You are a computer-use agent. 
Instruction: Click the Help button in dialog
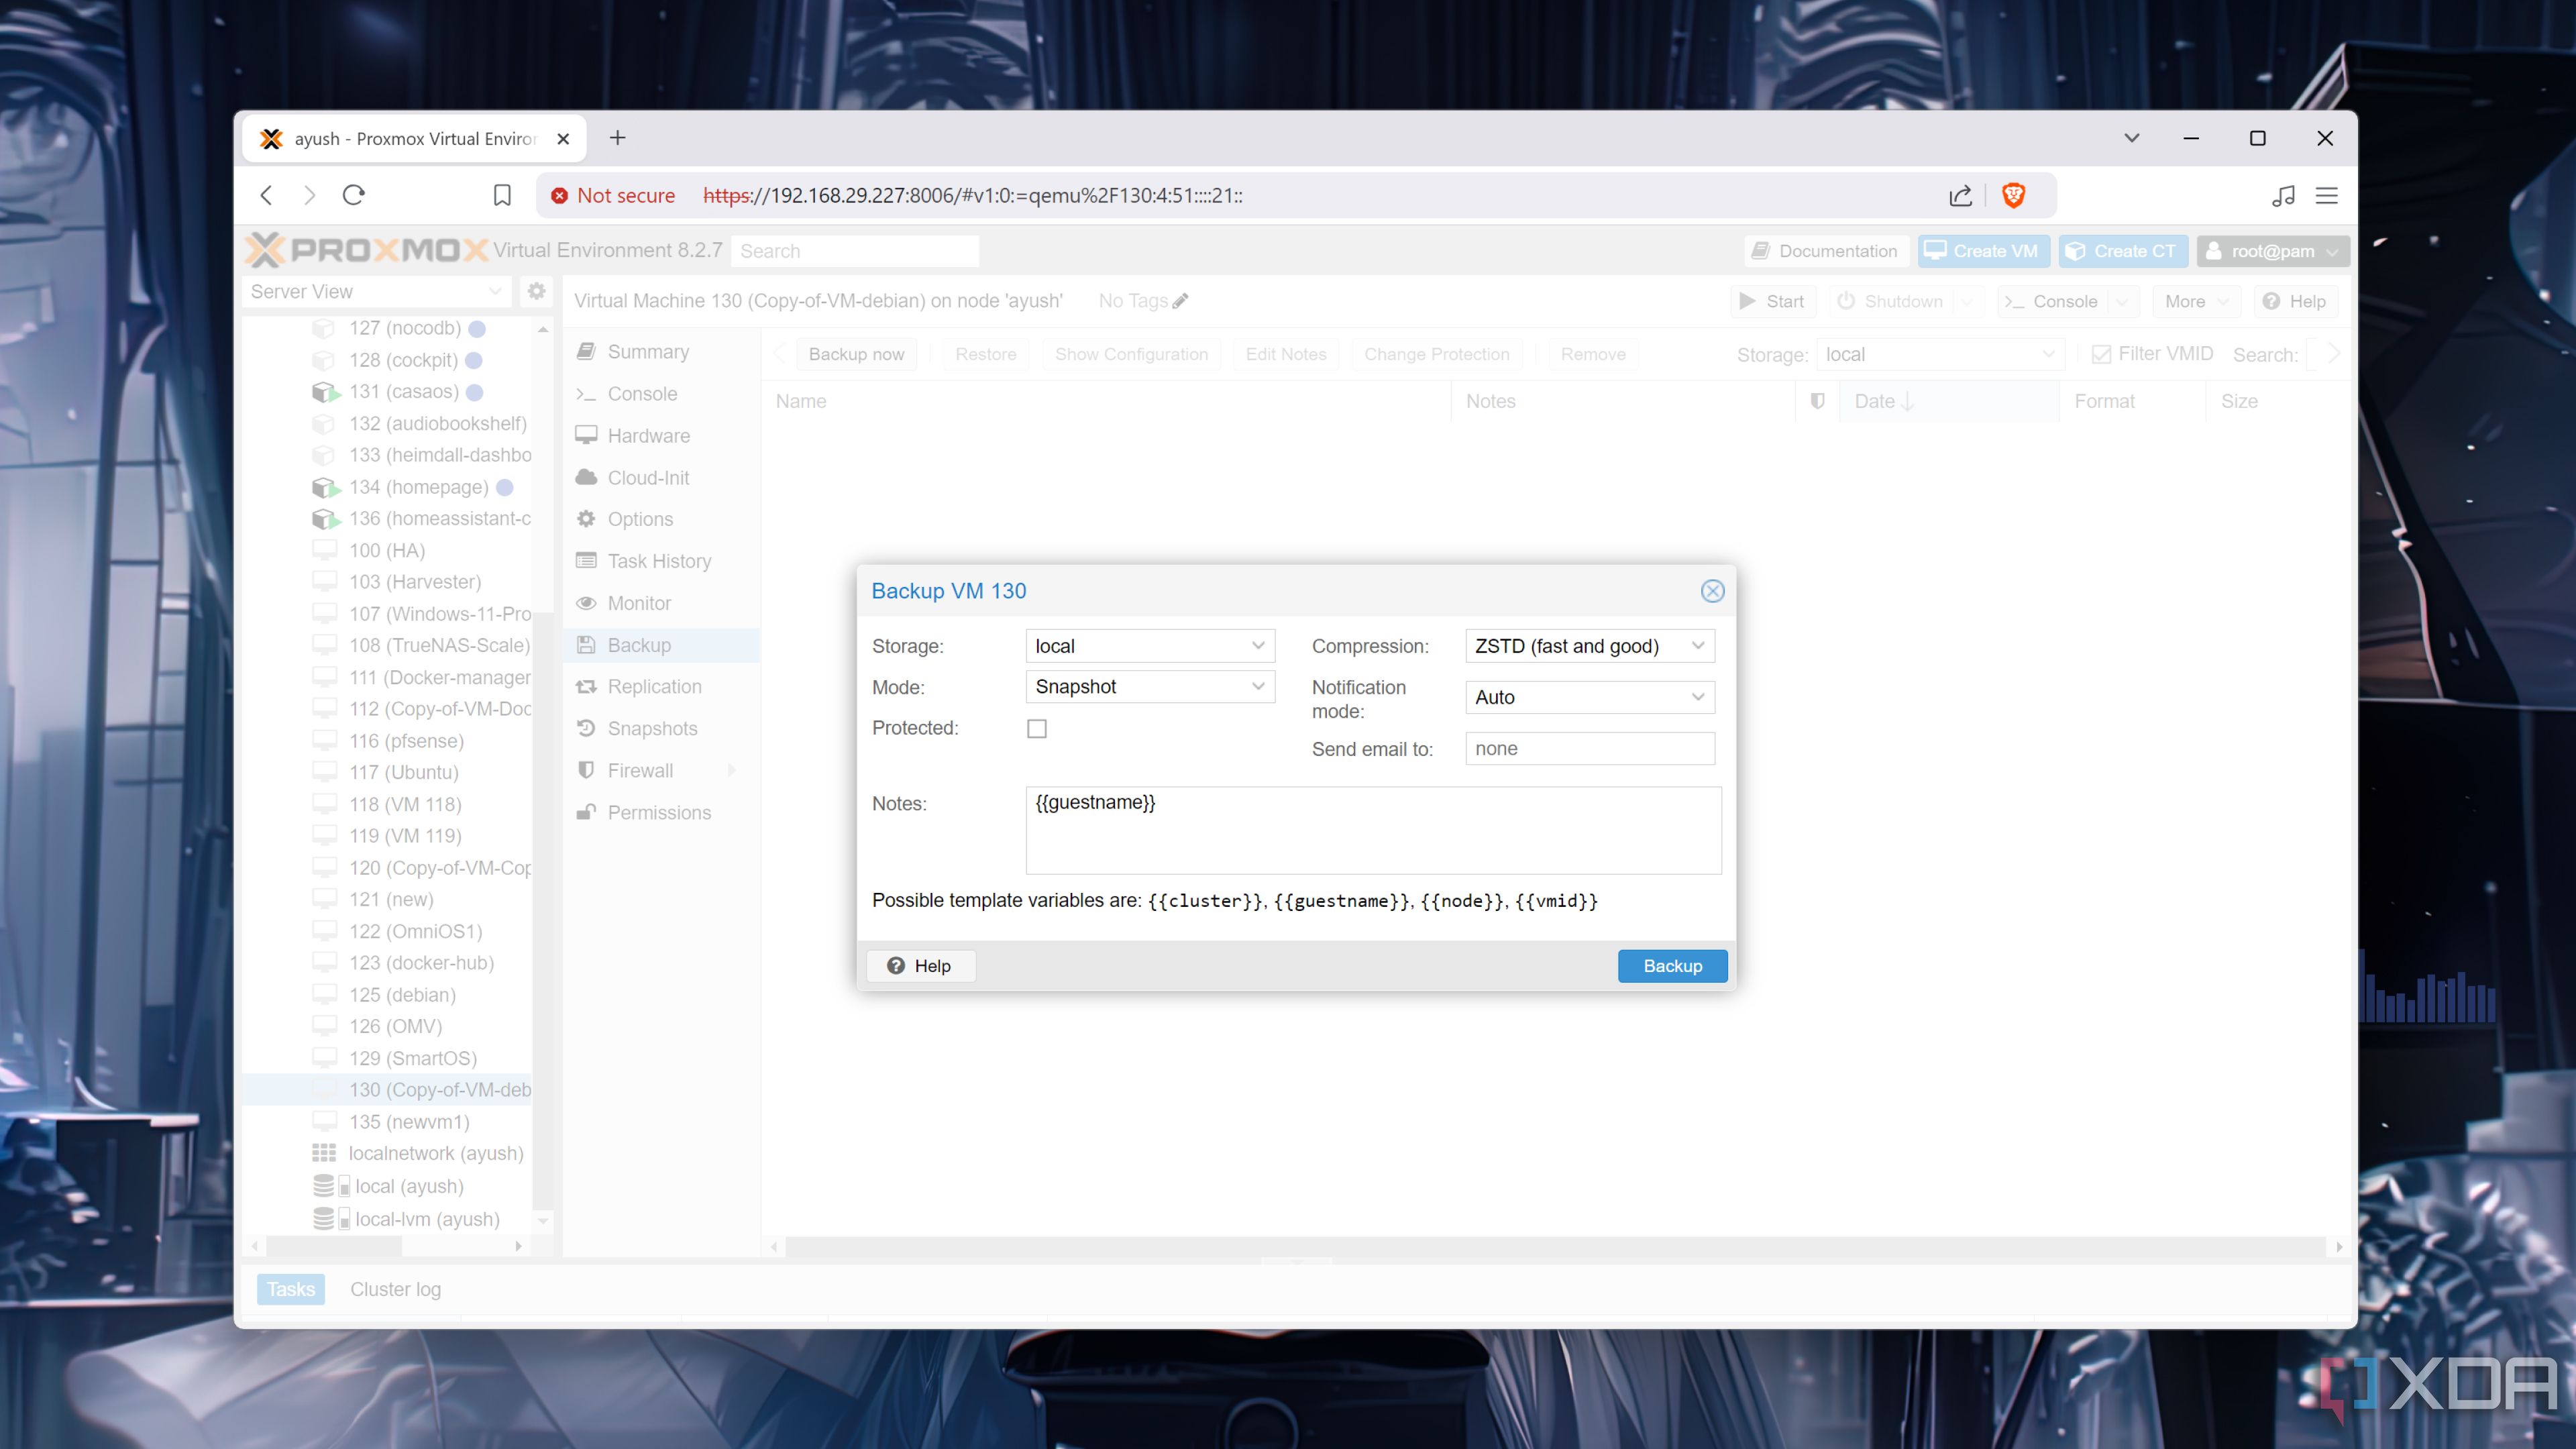click(x=918, y=964)
